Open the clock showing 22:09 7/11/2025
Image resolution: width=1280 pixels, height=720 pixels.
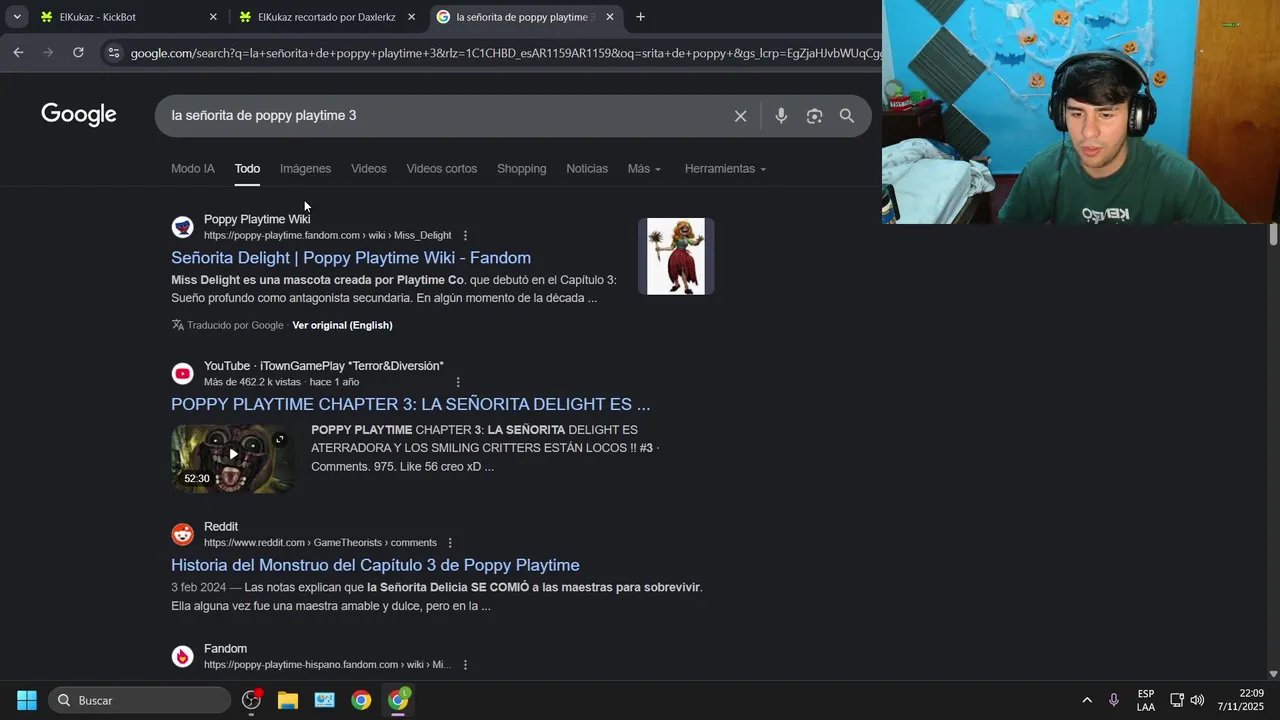[1241, 700]
